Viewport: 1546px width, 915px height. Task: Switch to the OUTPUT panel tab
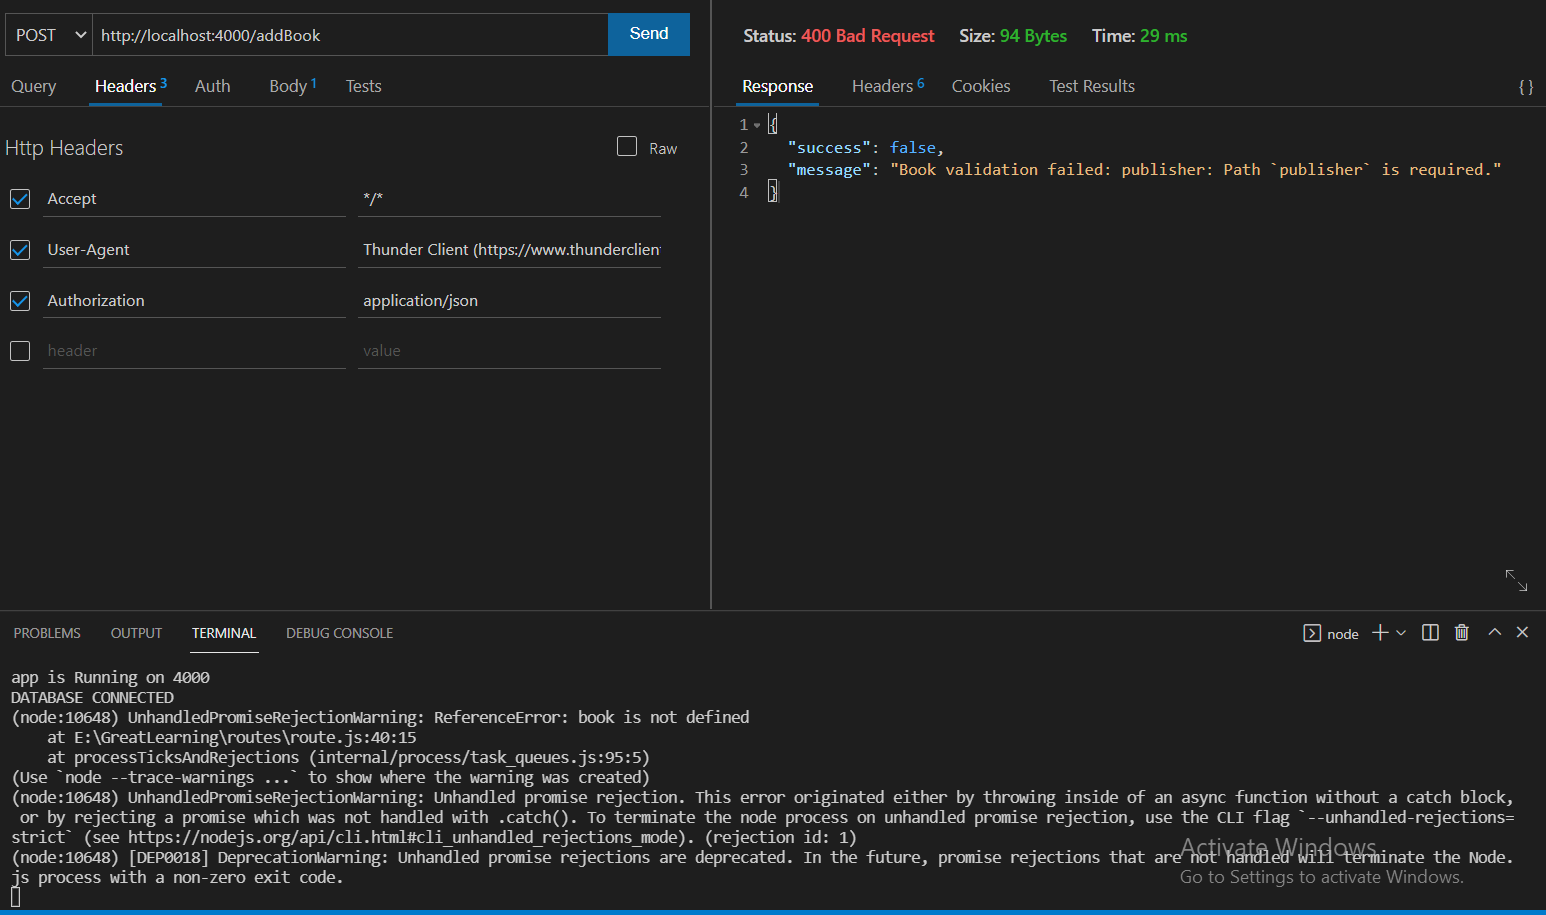click(x=136, y=633)
